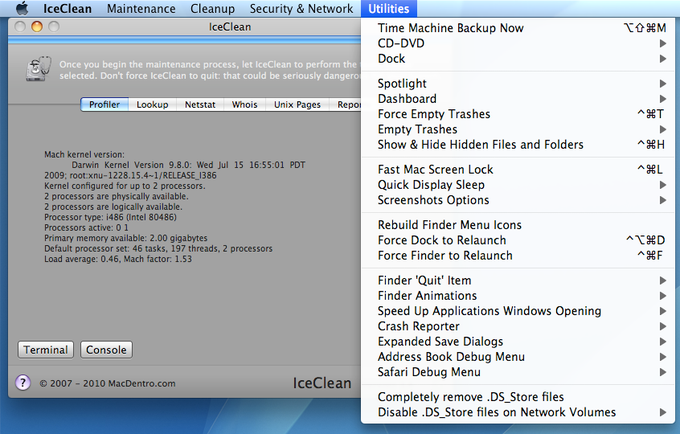Expand the Spotlight submenu
This screenshot has width=680, height=434.
[x=519, y=83]
